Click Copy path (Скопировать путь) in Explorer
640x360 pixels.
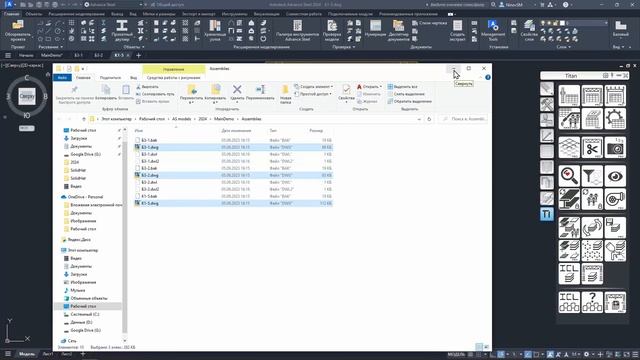pyautogui.click(x=155, y=94)
